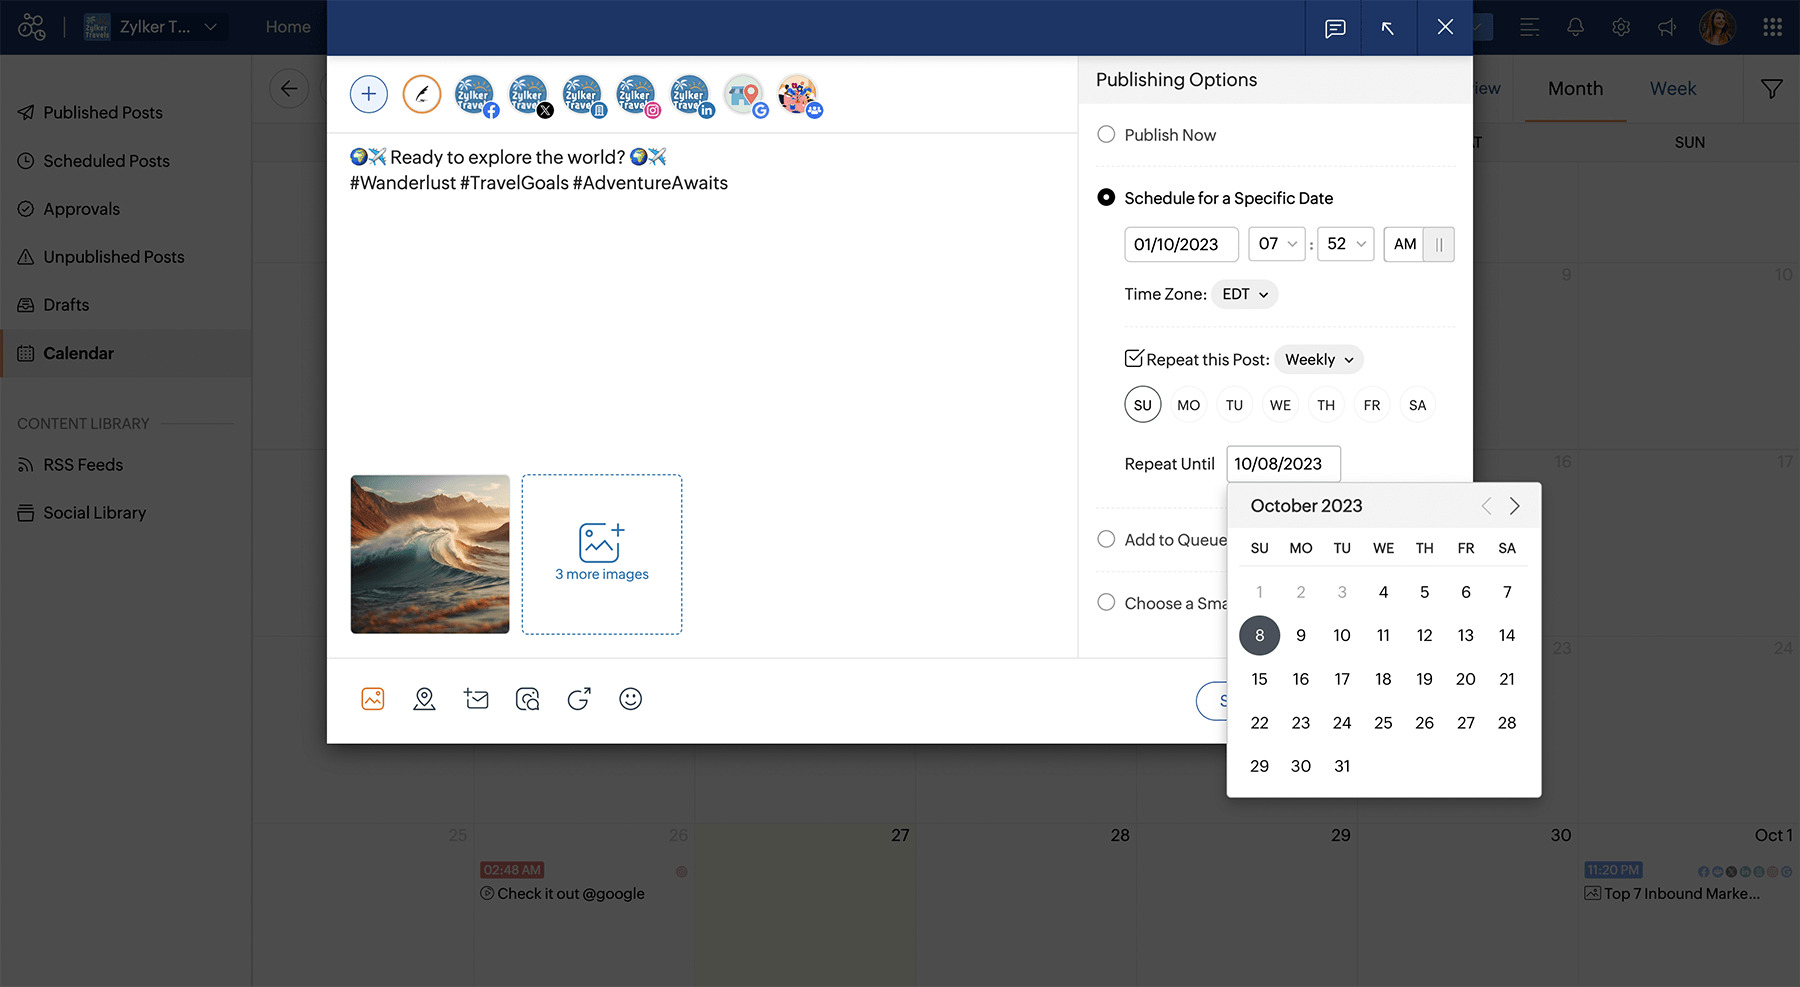The image size is (1800, 987).
Task: Select the Instagram channel avatar
Action: click(636, 96)
